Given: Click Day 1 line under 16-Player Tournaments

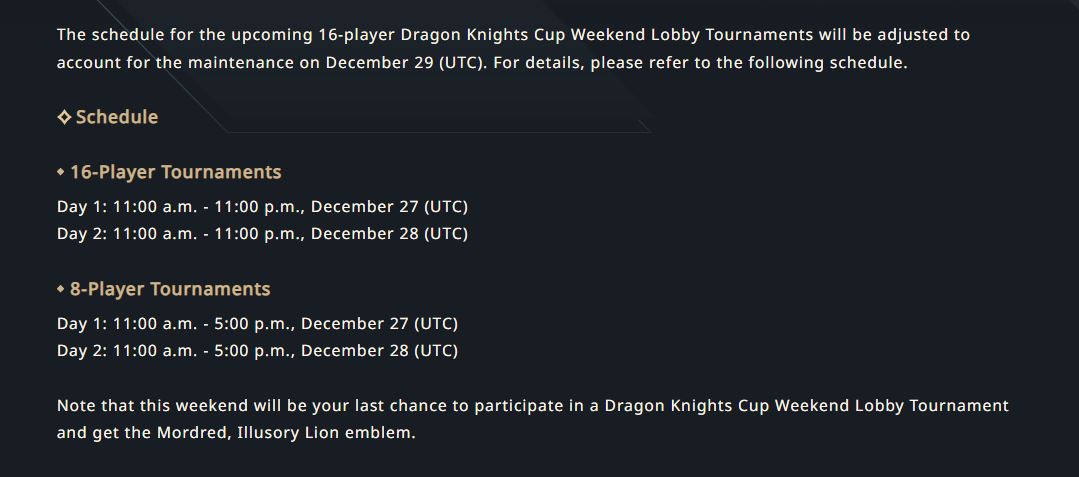Looking at the screenshot, I should (x=262, y=206).
